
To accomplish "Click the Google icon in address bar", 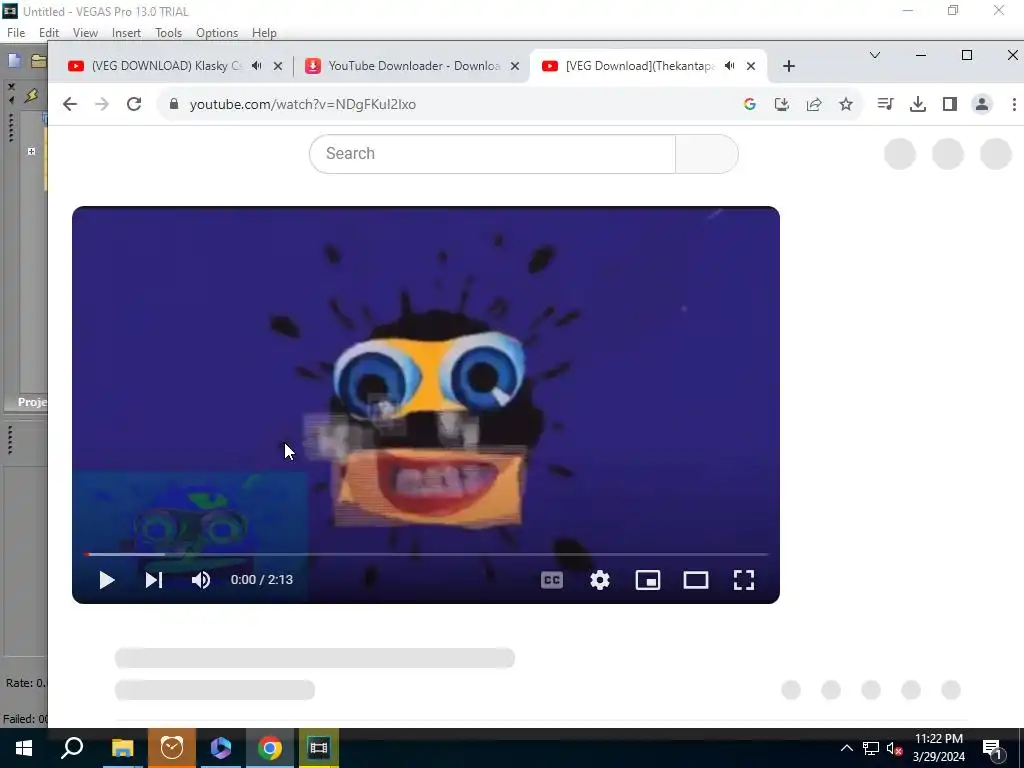I will coord(750,104).
